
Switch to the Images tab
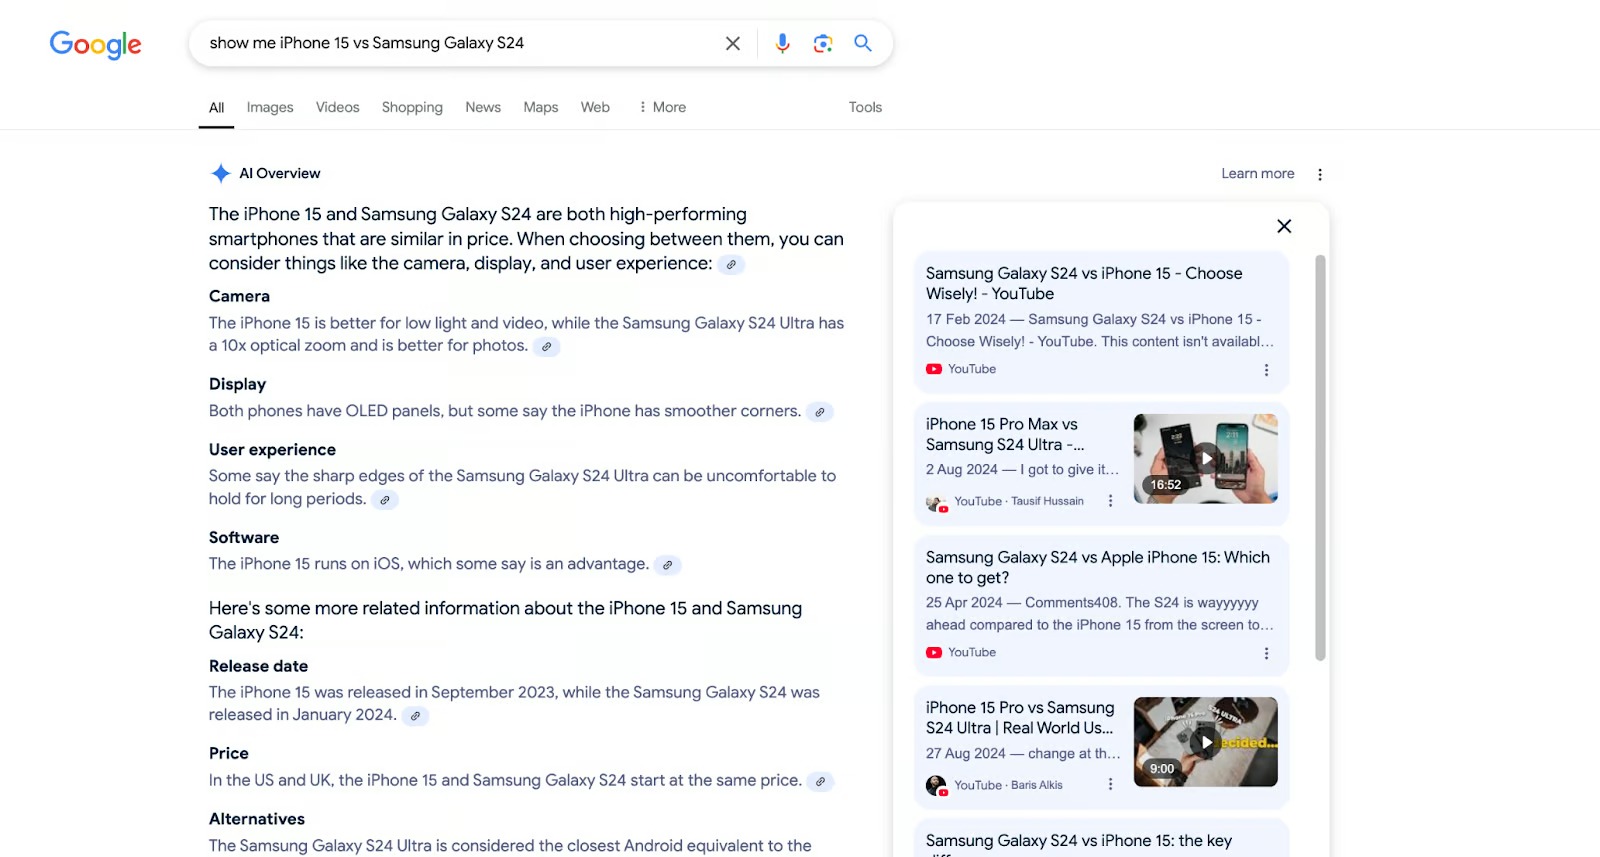[x=270, y=107]
